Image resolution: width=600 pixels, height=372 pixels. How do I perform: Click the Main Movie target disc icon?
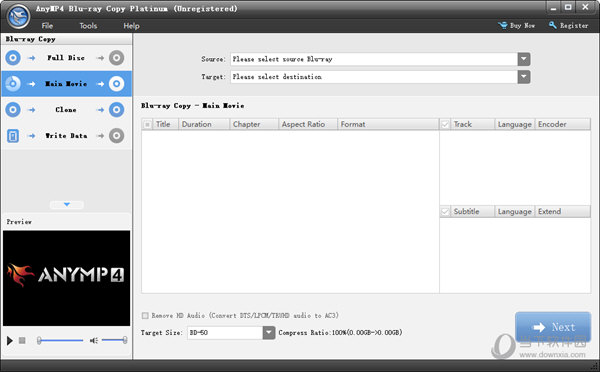pyautogui.click(x=116, y=83)
